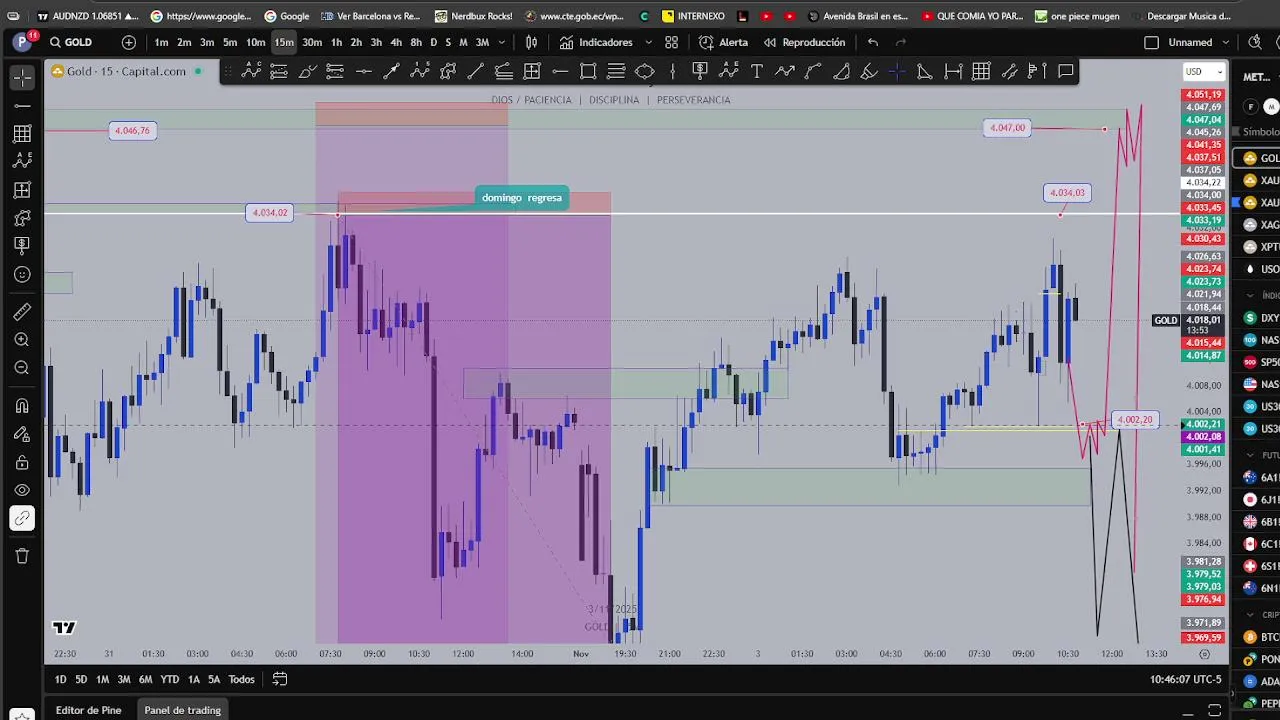Open the chart type candles icon
The height and width of the screenshot is (720, 1280).
click(x=532, y=42)
